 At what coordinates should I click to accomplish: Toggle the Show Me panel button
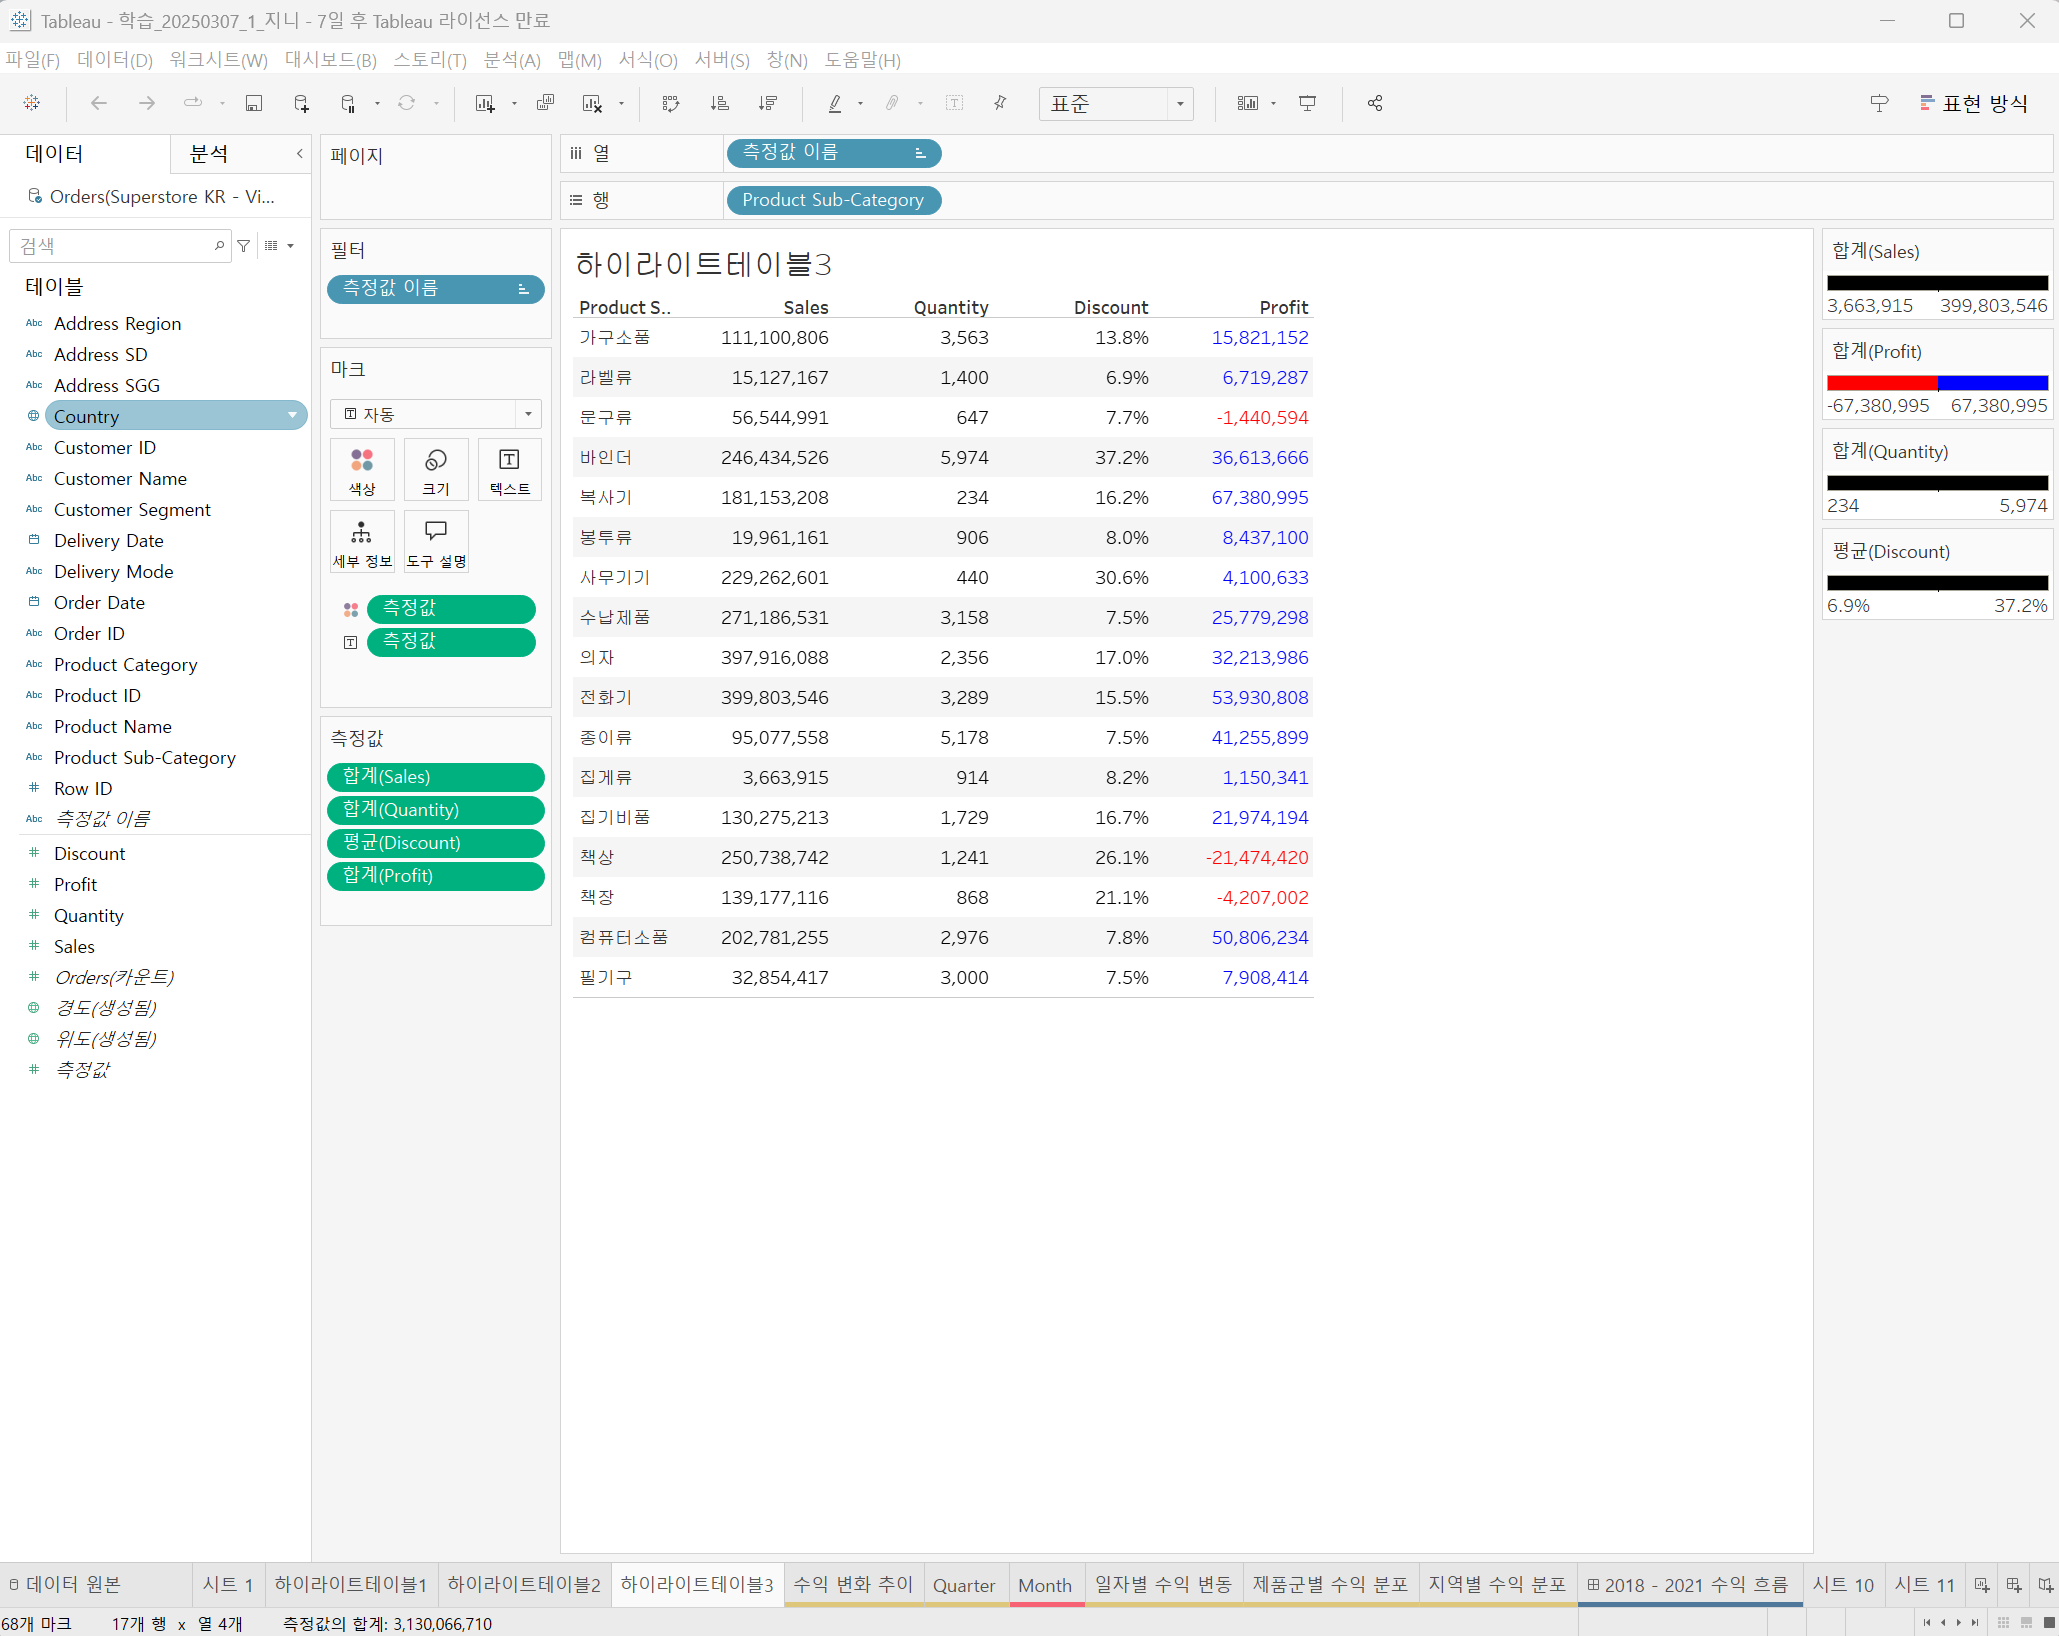1973,103
